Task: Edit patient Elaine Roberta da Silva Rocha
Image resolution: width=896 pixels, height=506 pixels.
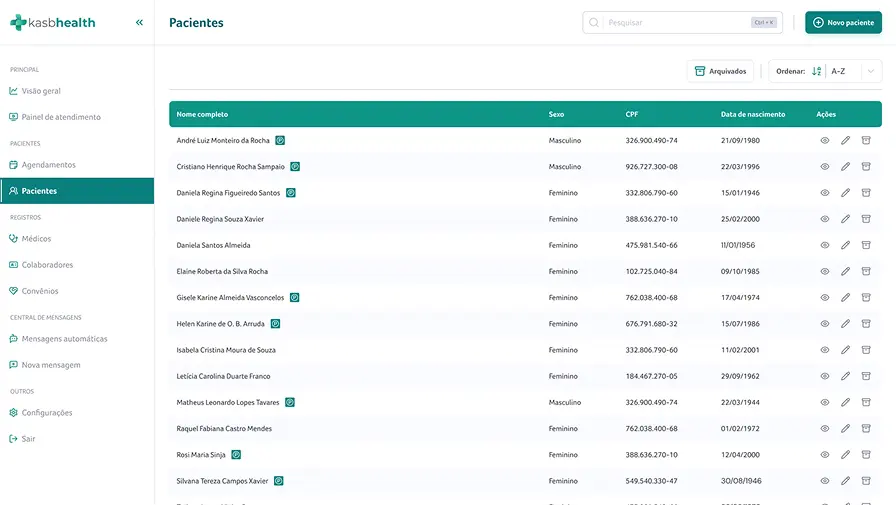Action: [845, 271]
